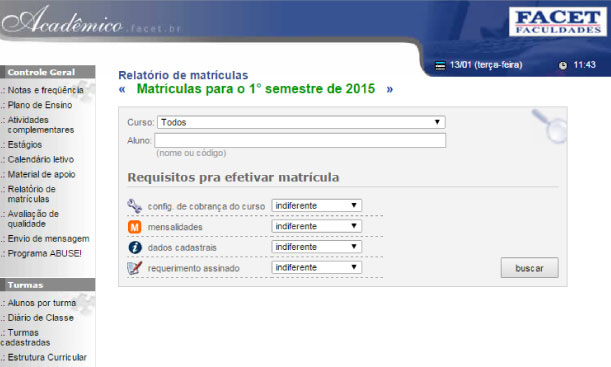Go to next semester with » arrow

click(x=390, y=89)
